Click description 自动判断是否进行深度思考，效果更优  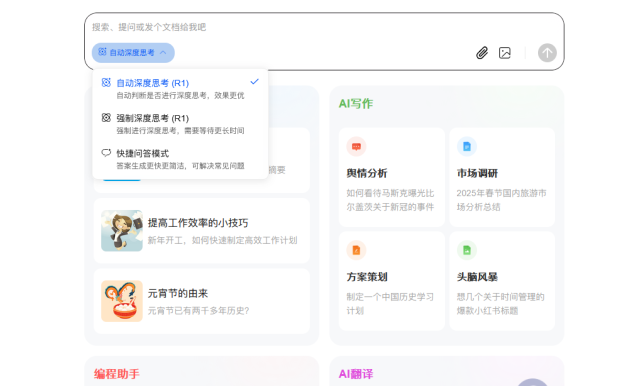(x=180, y=96)
